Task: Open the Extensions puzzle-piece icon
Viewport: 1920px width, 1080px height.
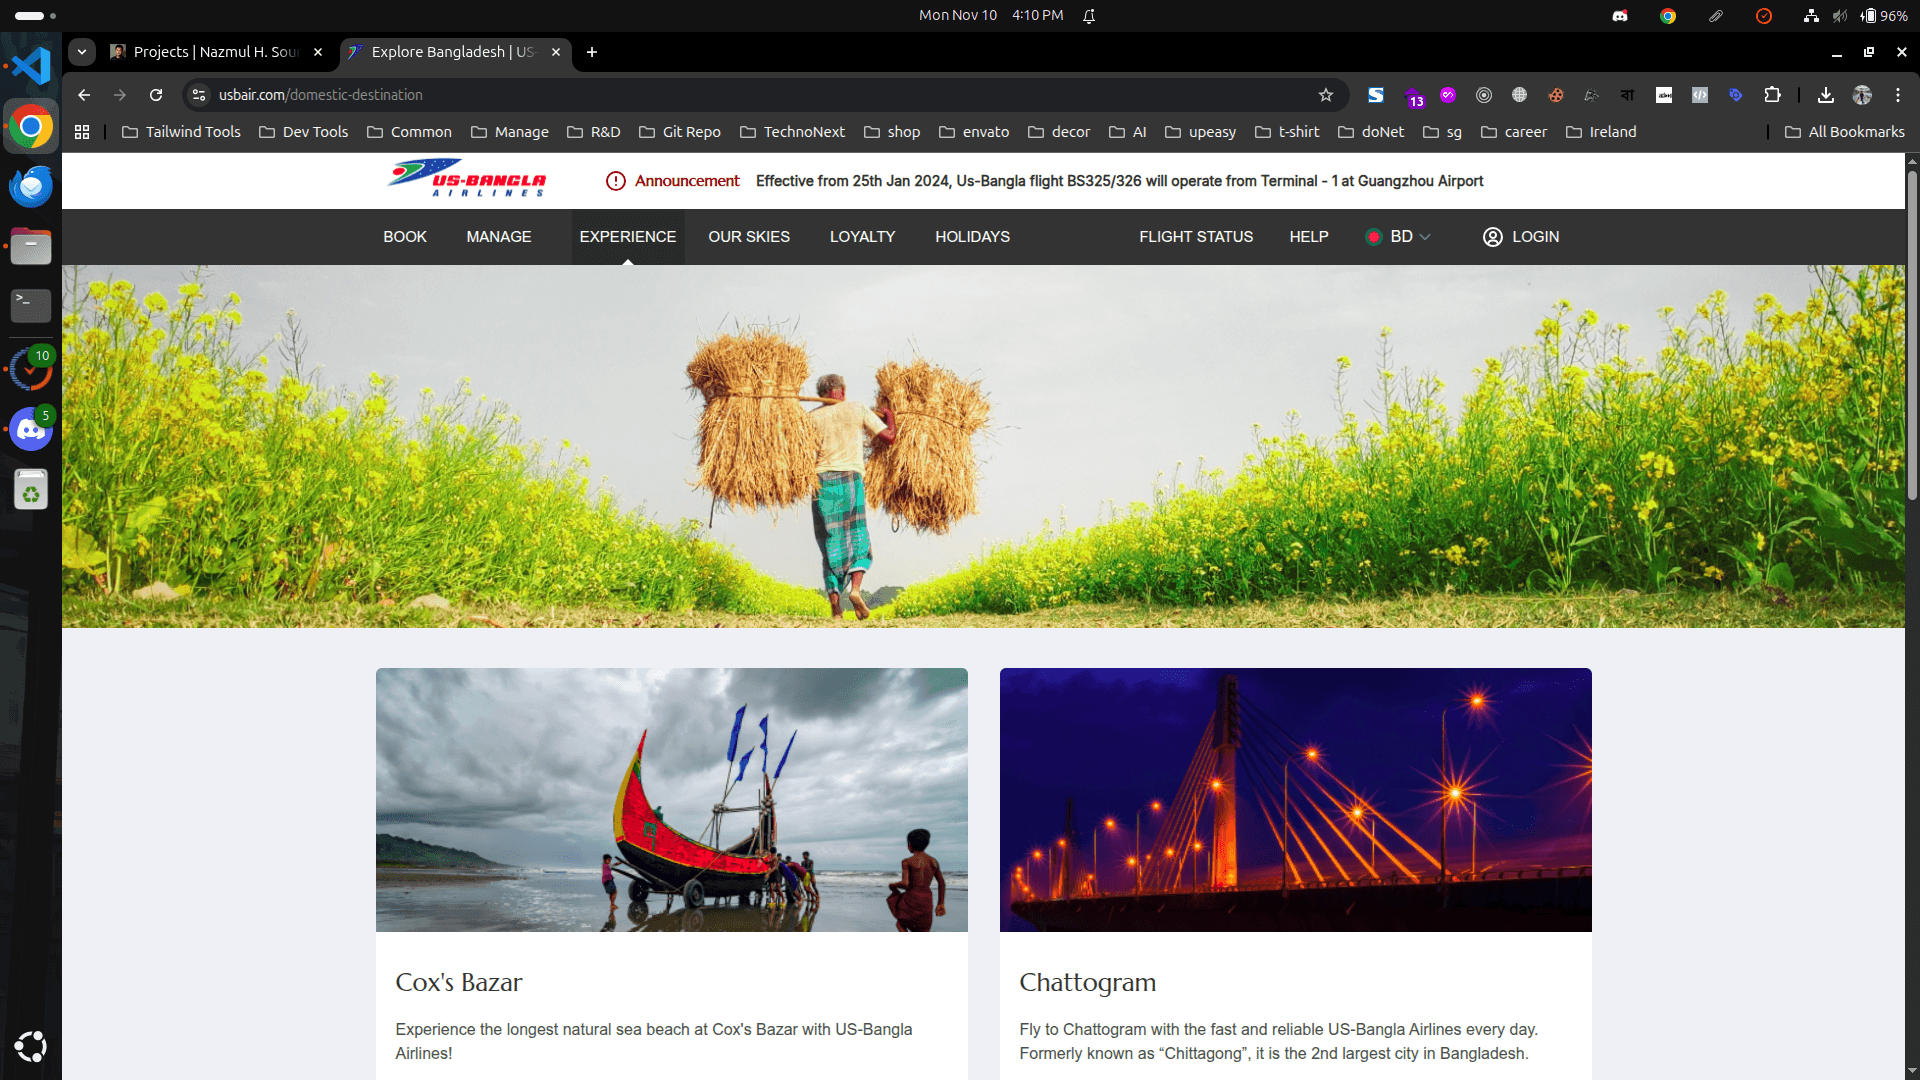Action: (x=1774, y=95)
